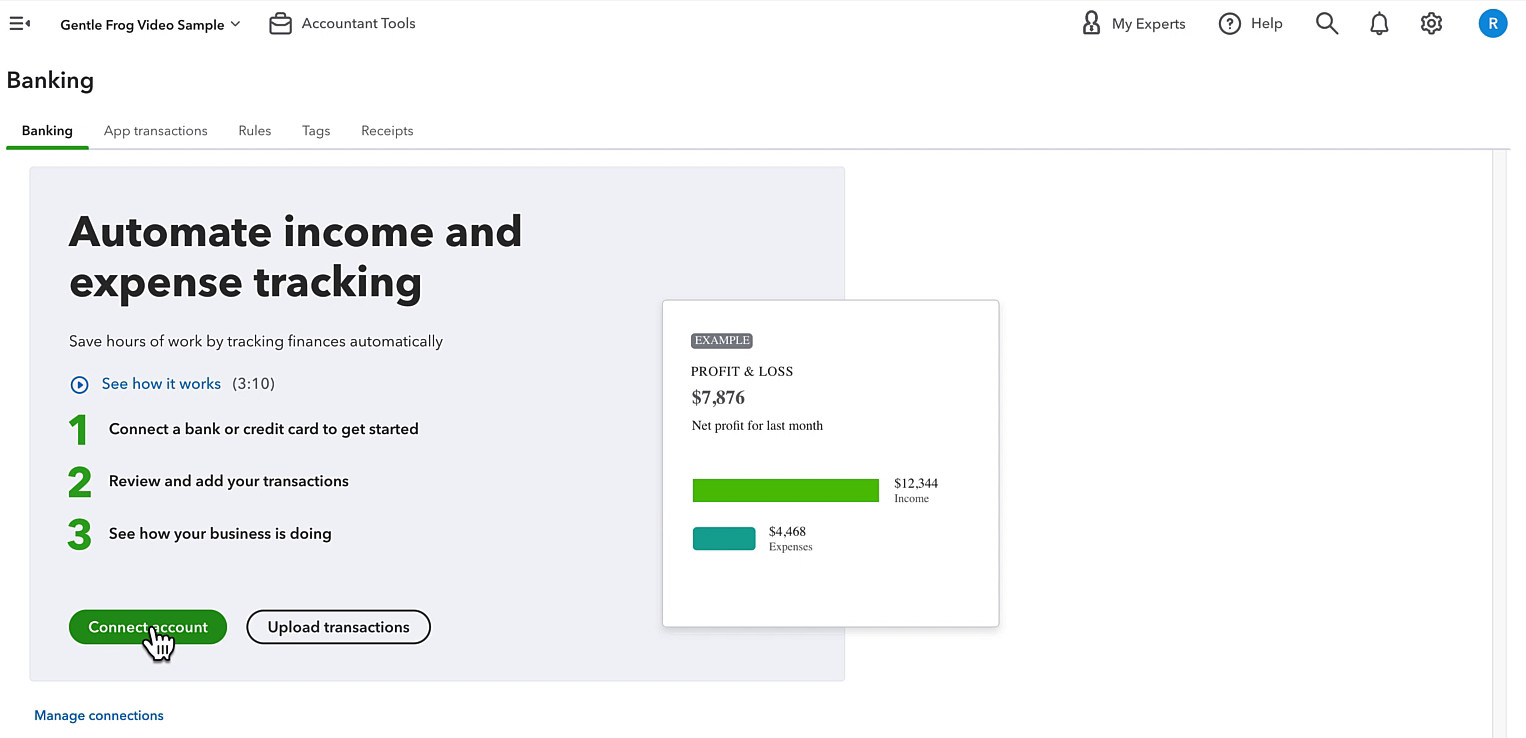Switch to the Receipts tab
The image size is (1526, 738).
coord(387,131)
